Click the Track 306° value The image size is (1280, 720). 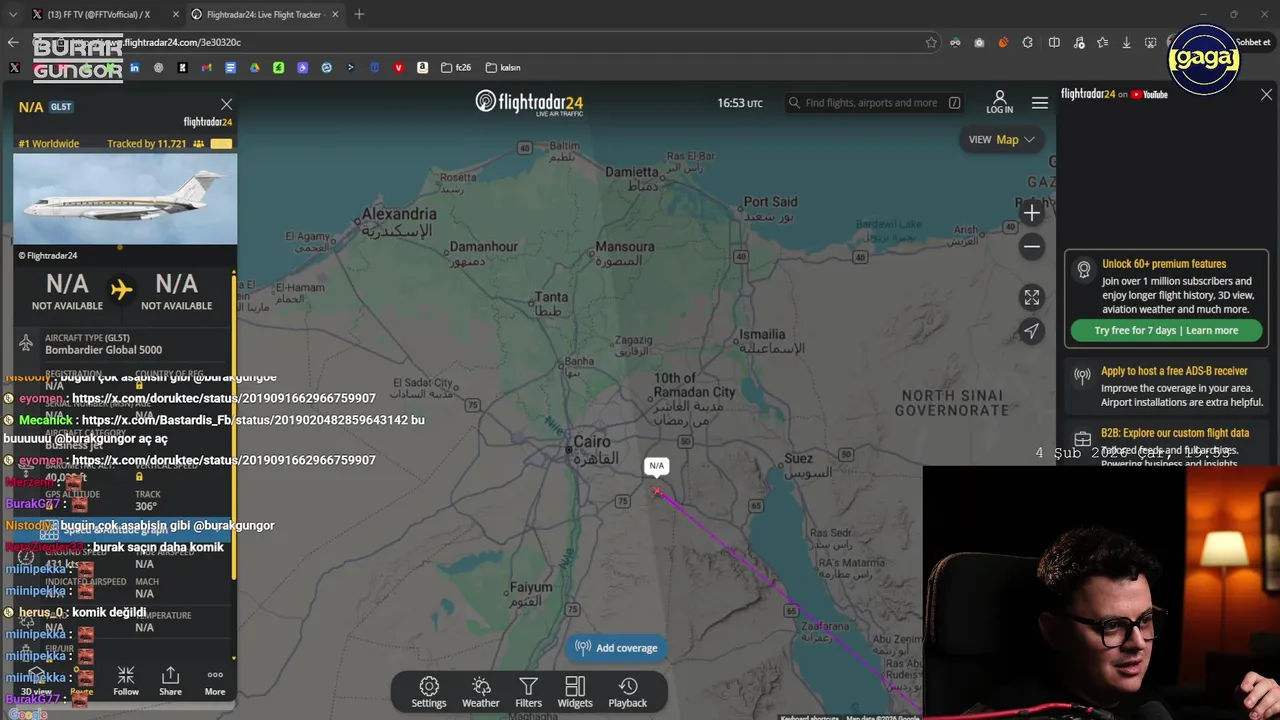[x=147, y=507]
